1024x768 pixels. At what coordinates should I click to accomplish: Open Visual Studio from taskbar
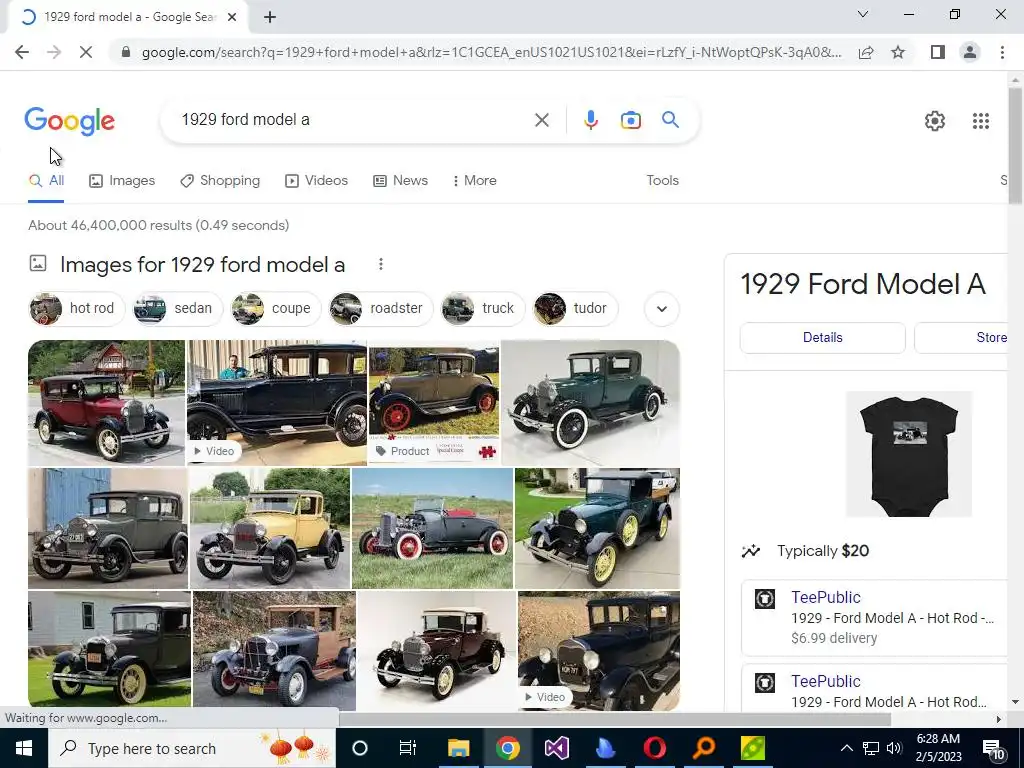[x=556, y=748]
